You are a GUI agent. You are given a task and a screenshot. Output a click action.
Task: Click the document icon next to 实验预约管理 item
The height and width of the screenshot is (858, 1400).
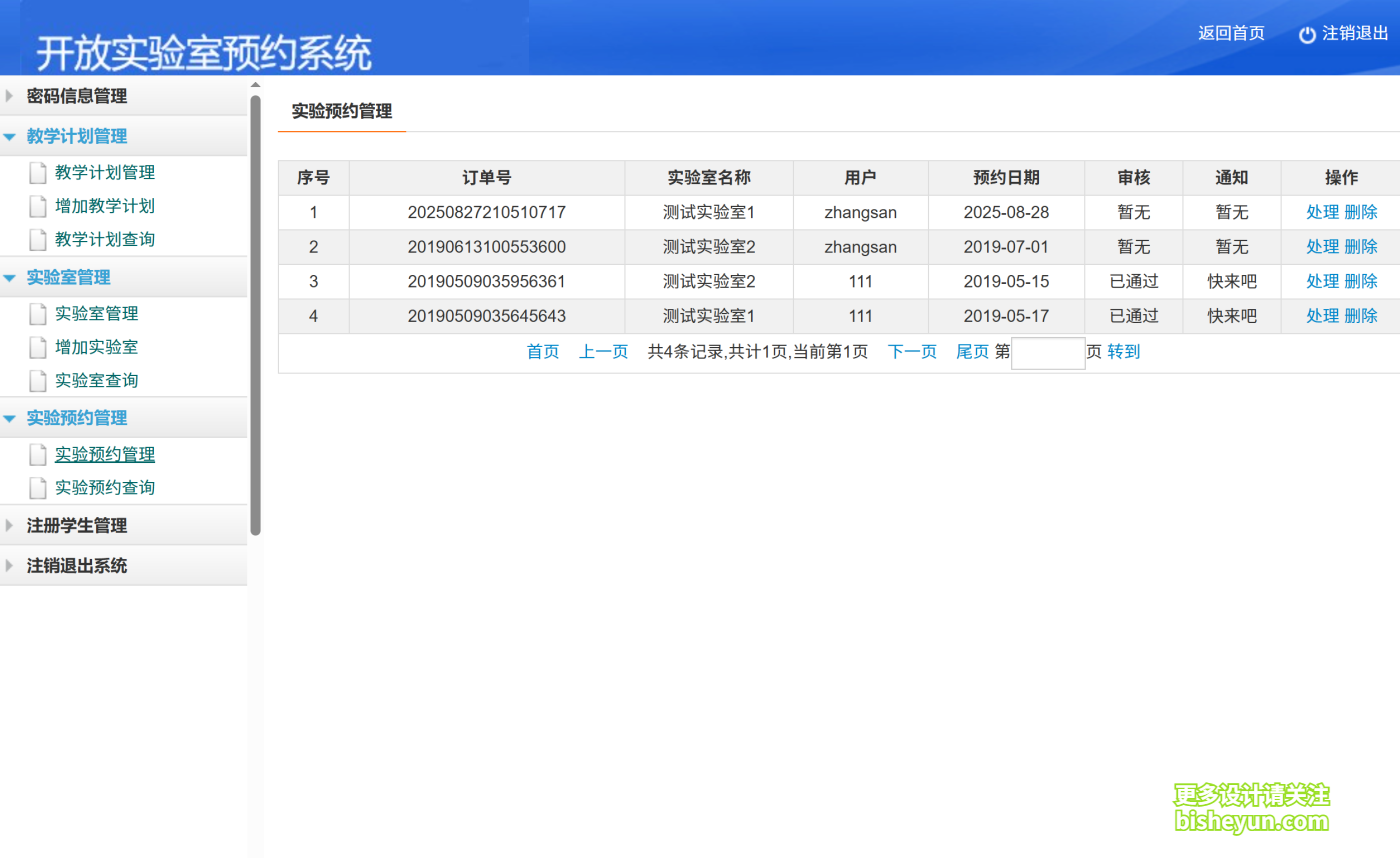[x=38, y=455]
